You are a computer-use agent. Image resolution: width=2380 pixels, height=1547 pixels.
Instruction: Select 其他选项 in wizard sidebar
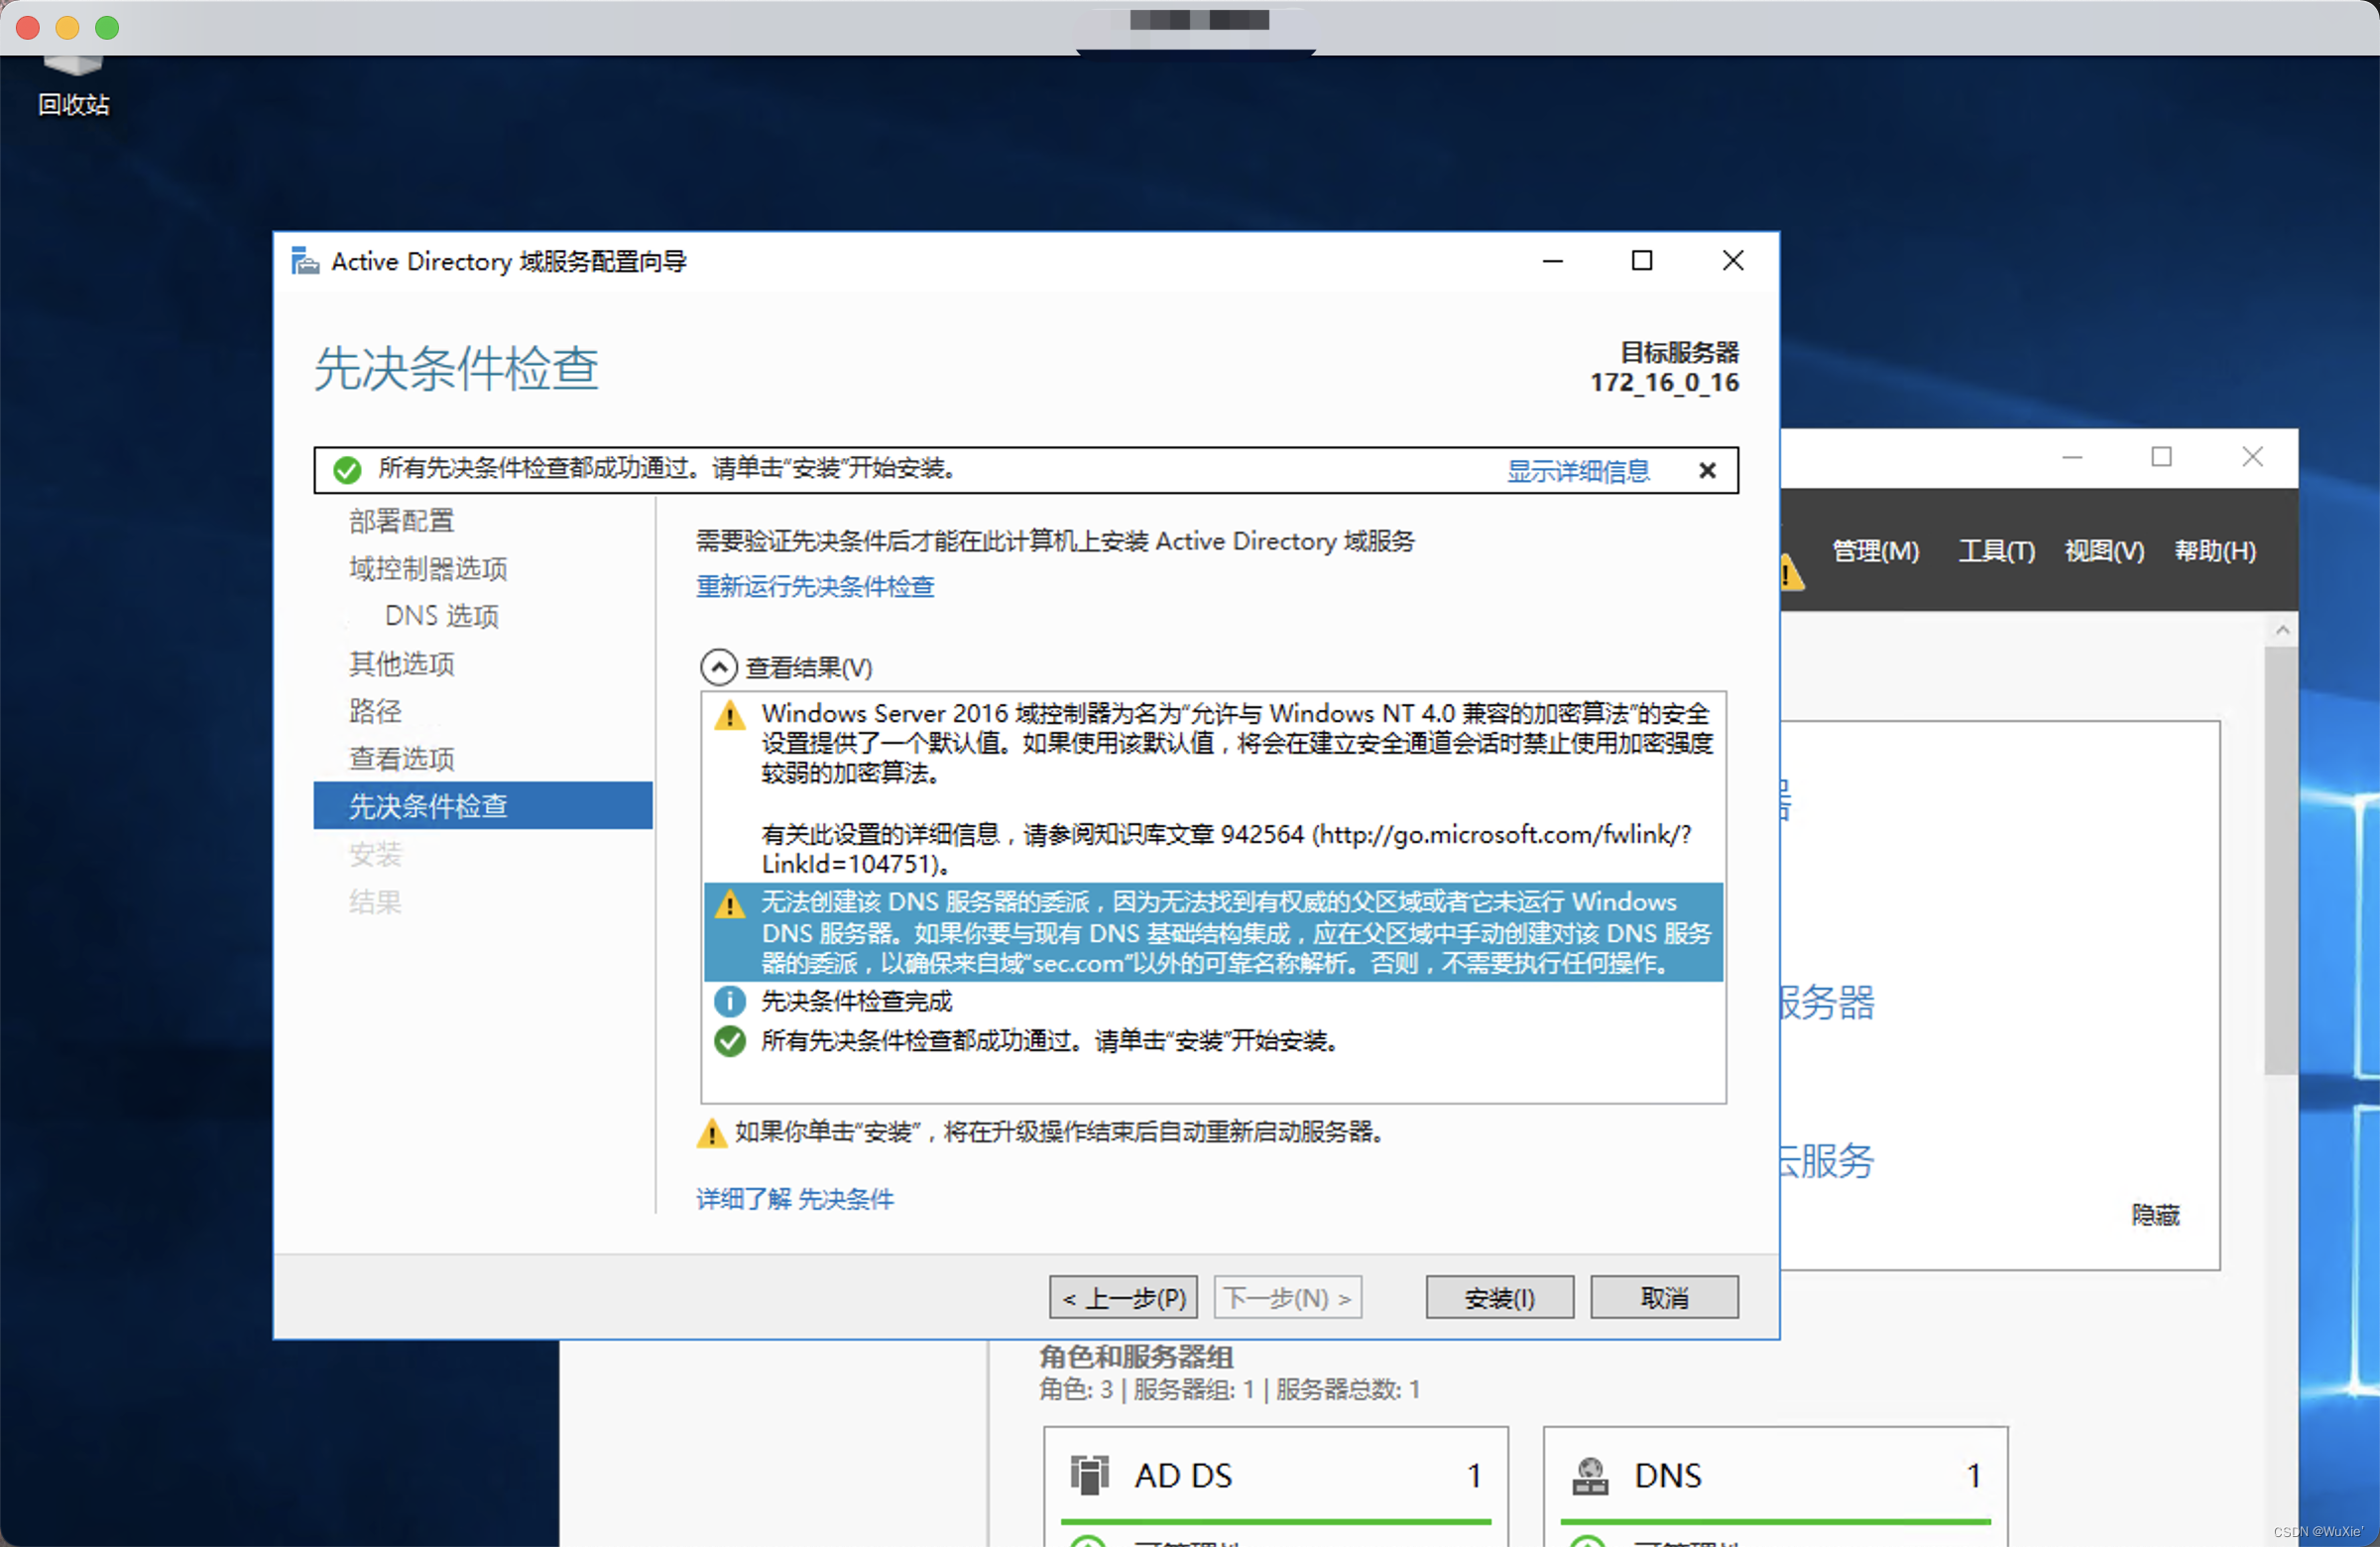(x=401, y=663)
